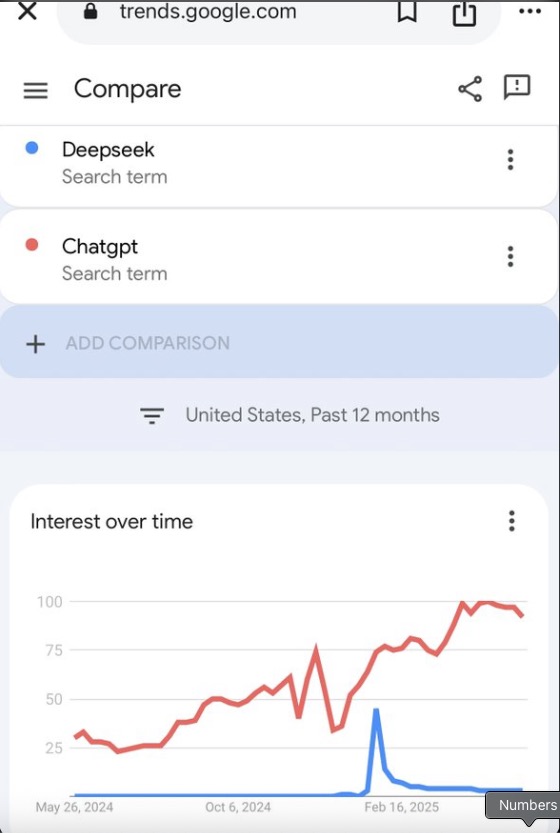This screenshot has height=833, width=560.
Task: Click the Deepseek spike on the chart
Action: pyautogui.click(x=376, y=710)
